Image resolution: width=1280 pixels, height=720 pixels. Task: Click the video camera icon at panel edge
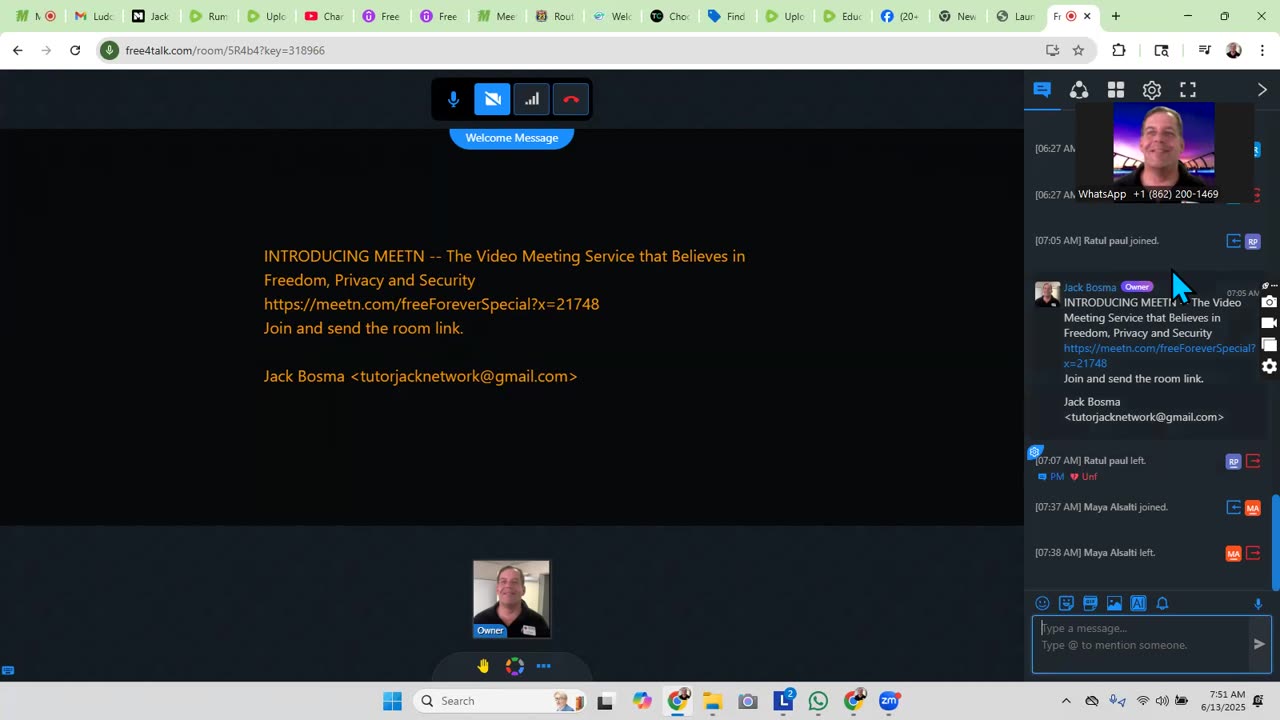[x=1269, y=323]
